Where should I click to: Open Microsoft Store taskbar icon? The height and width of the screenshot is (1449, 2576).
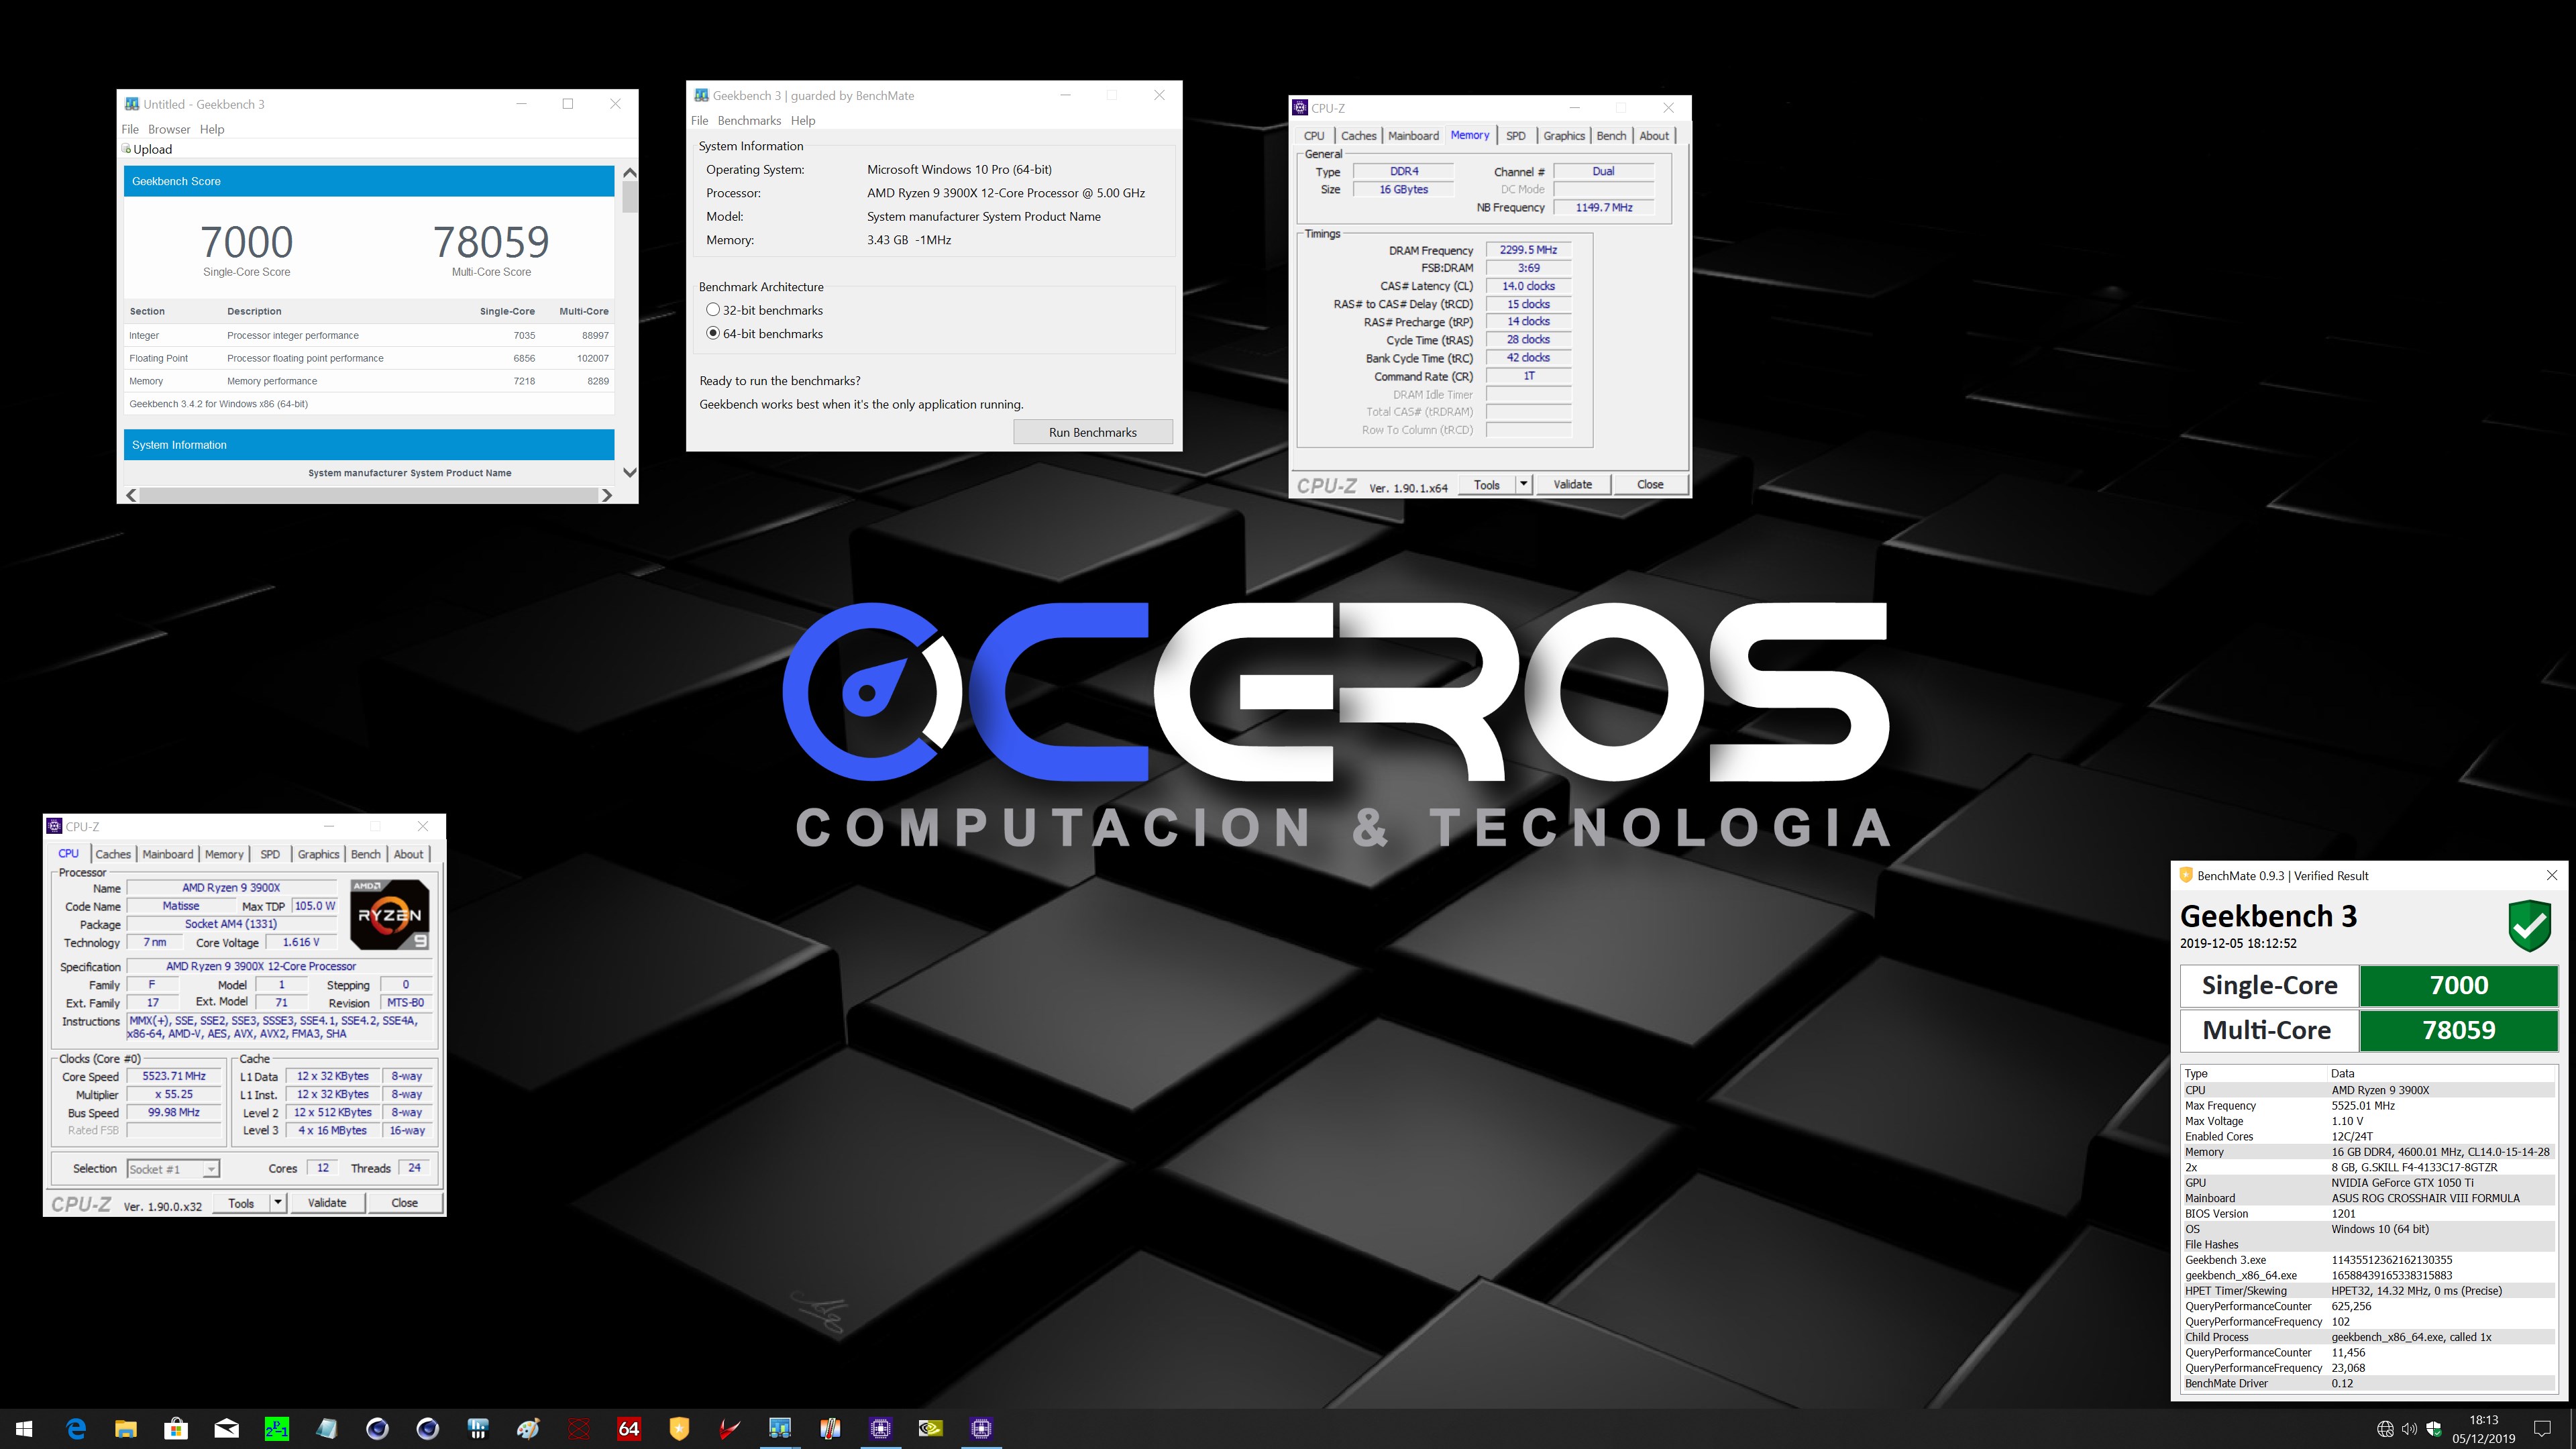[x=176, y=1428]
